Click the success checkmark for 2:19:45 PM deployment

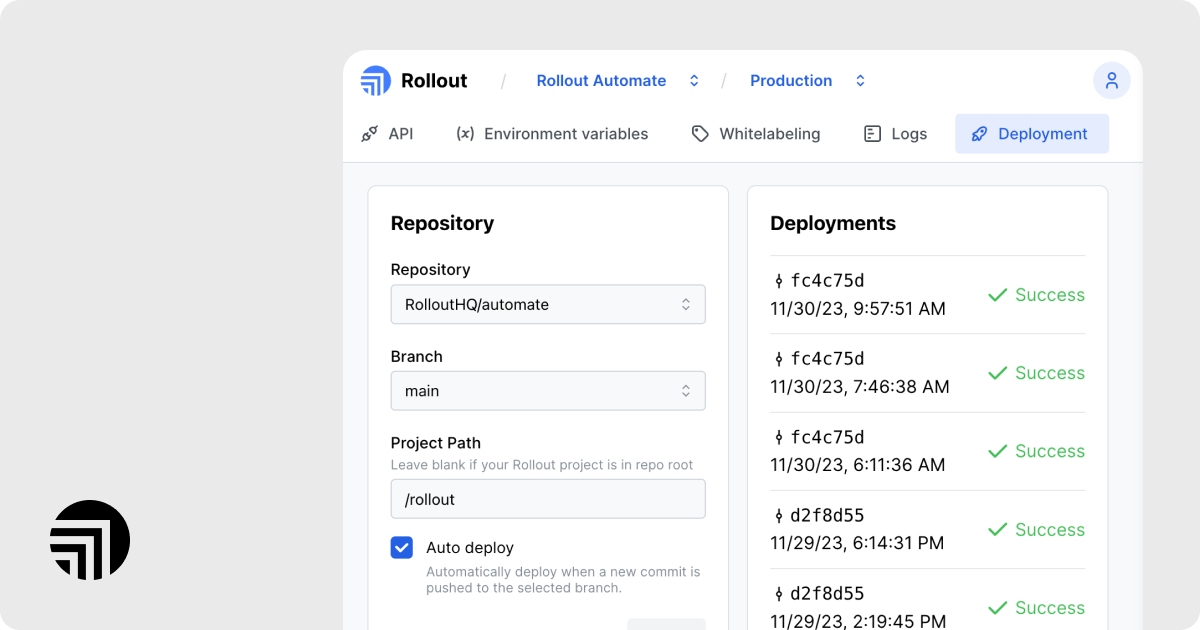click(997, 608)
